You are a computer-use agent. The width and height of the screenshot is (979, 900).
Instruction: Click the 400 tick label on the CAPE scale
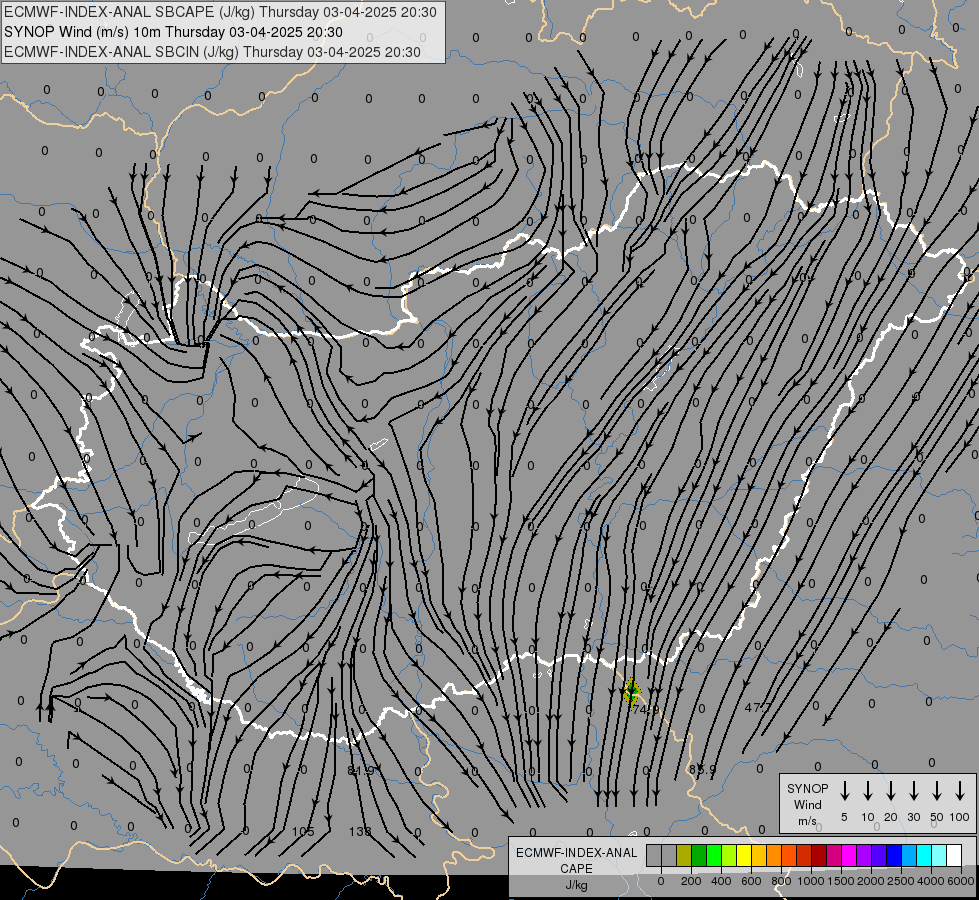coord(721,881)
